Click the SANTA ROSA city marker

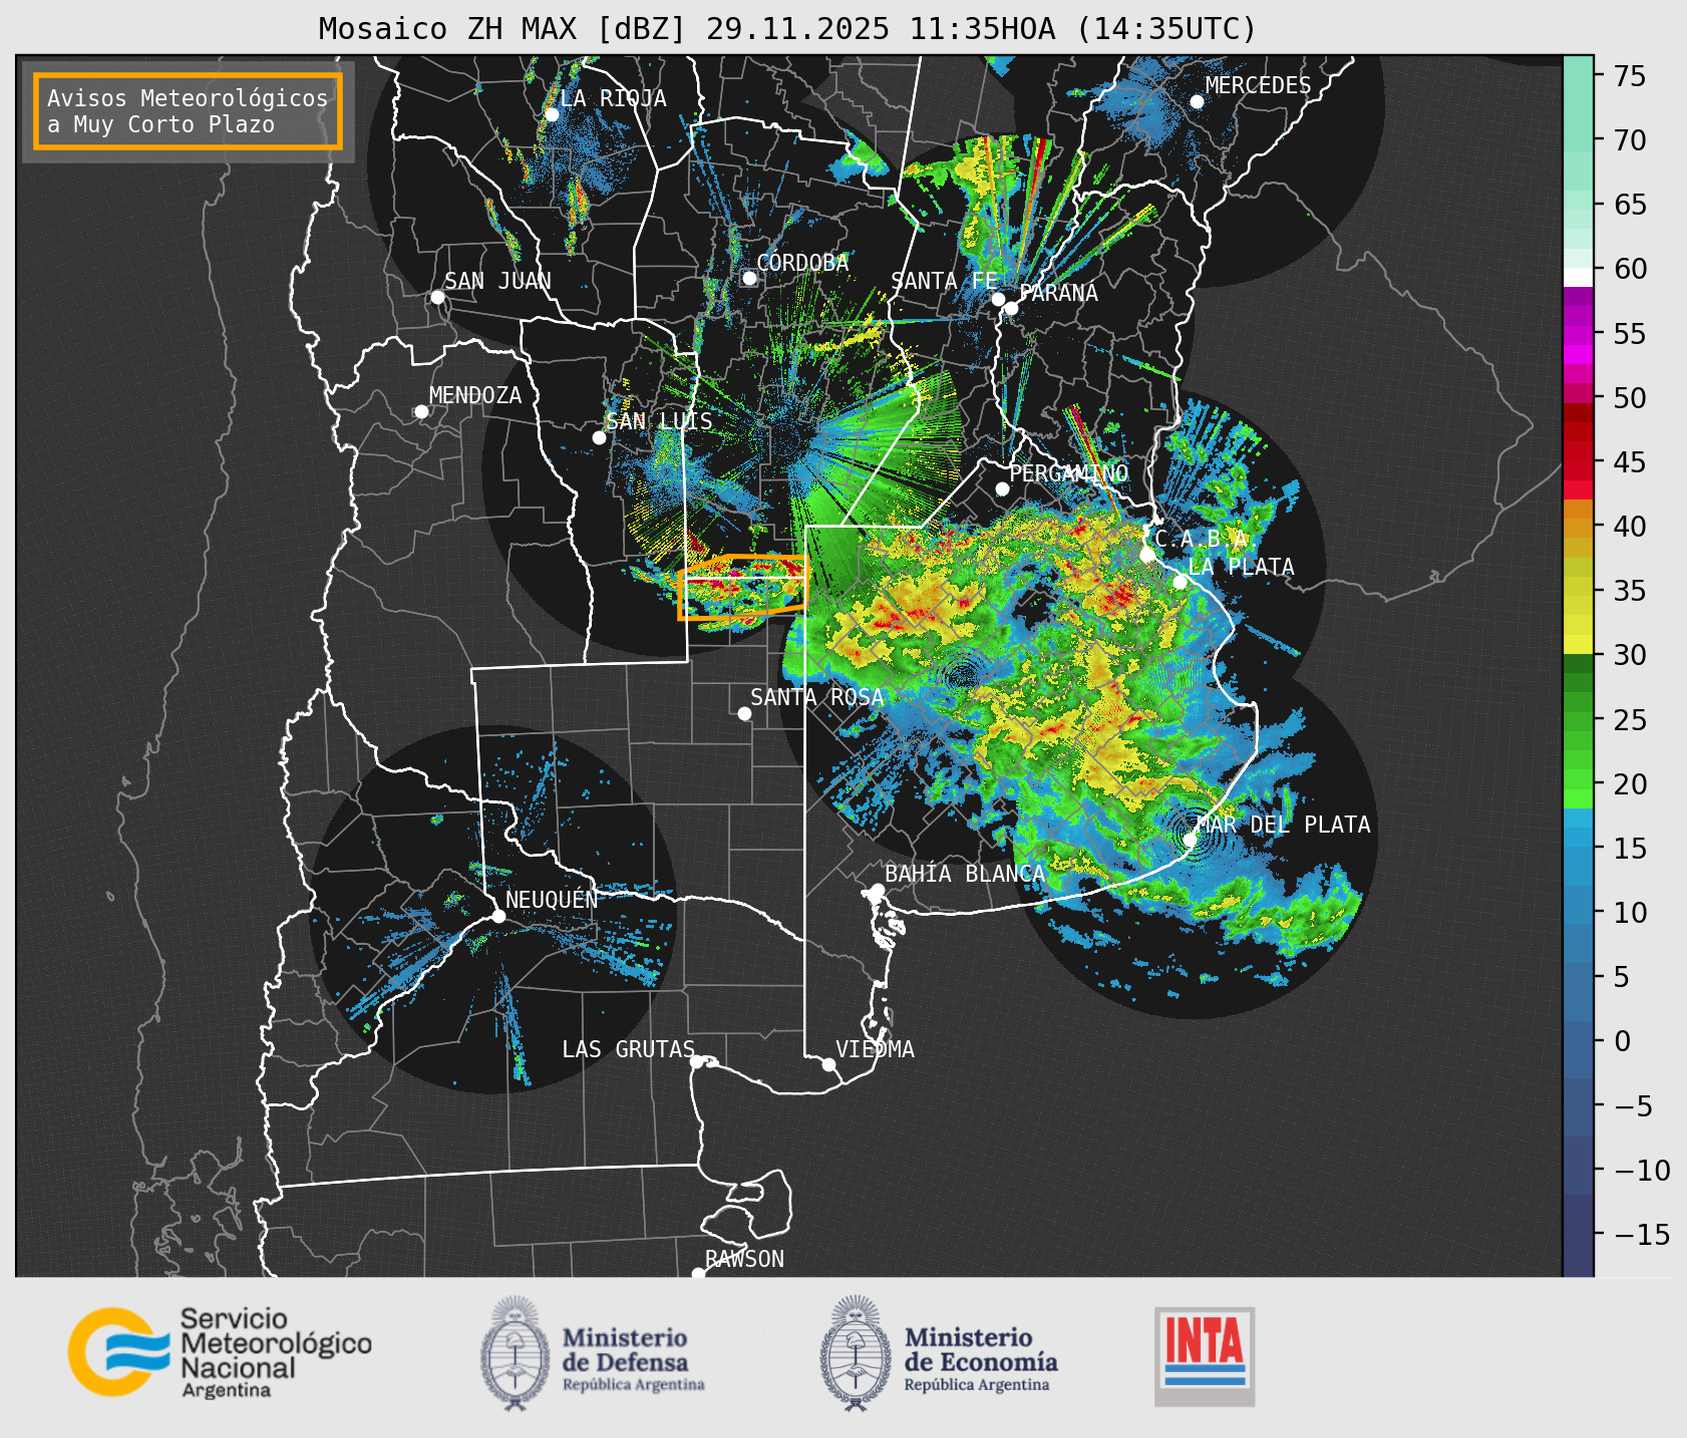point(744,713)
